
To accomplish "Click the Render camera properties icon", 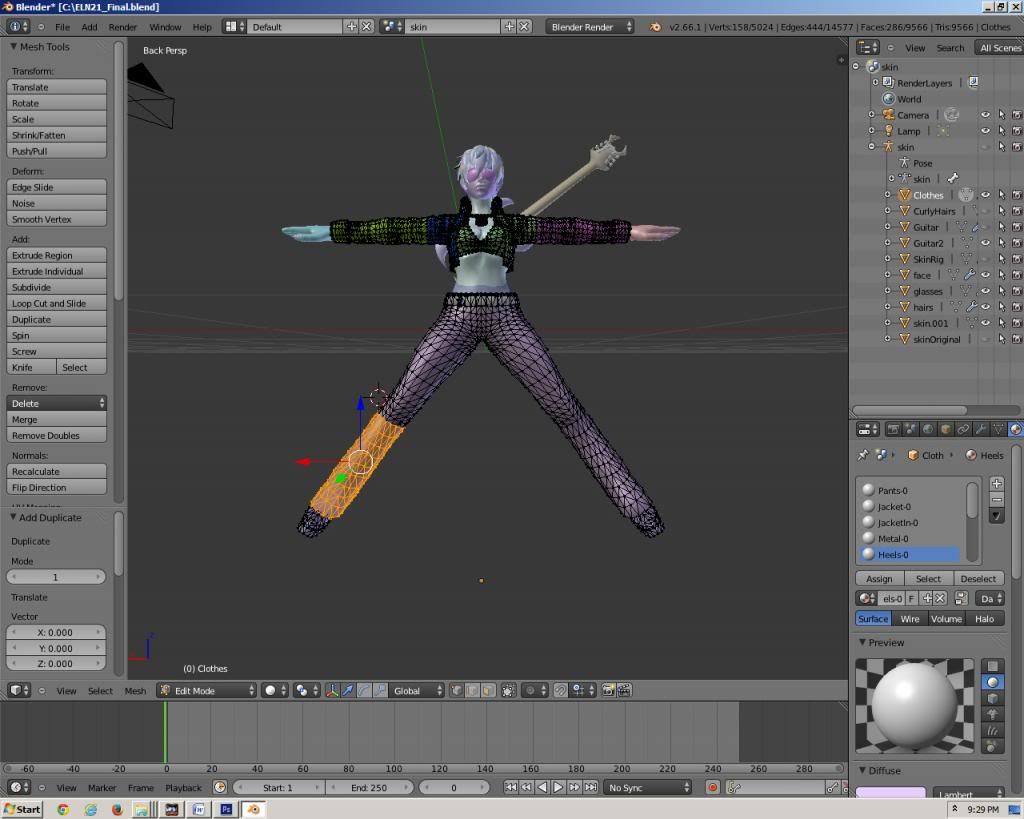I will (892, 429).
